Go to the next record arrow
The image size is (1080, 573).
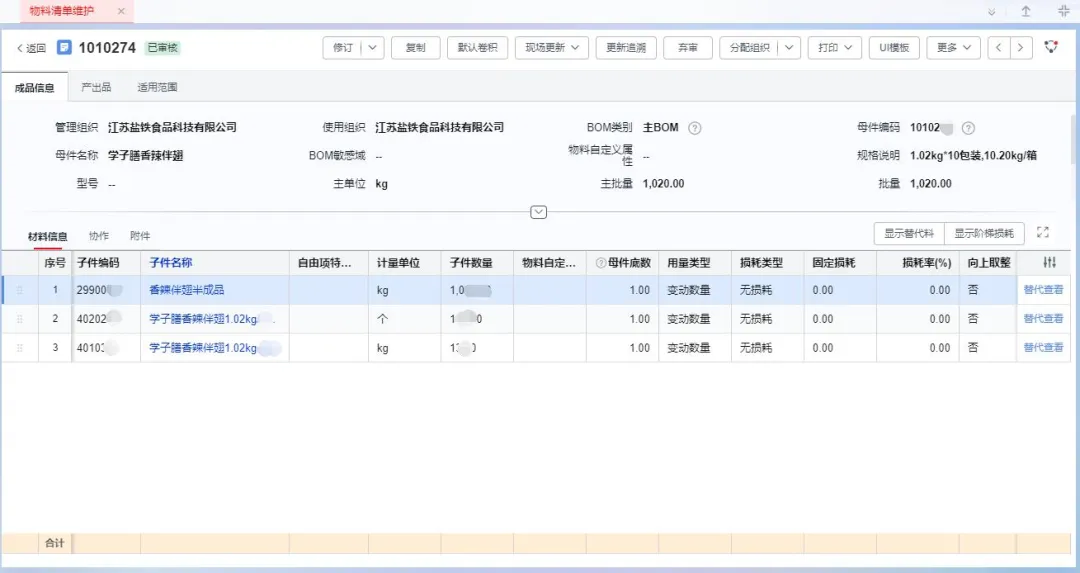pos(1021,48)
